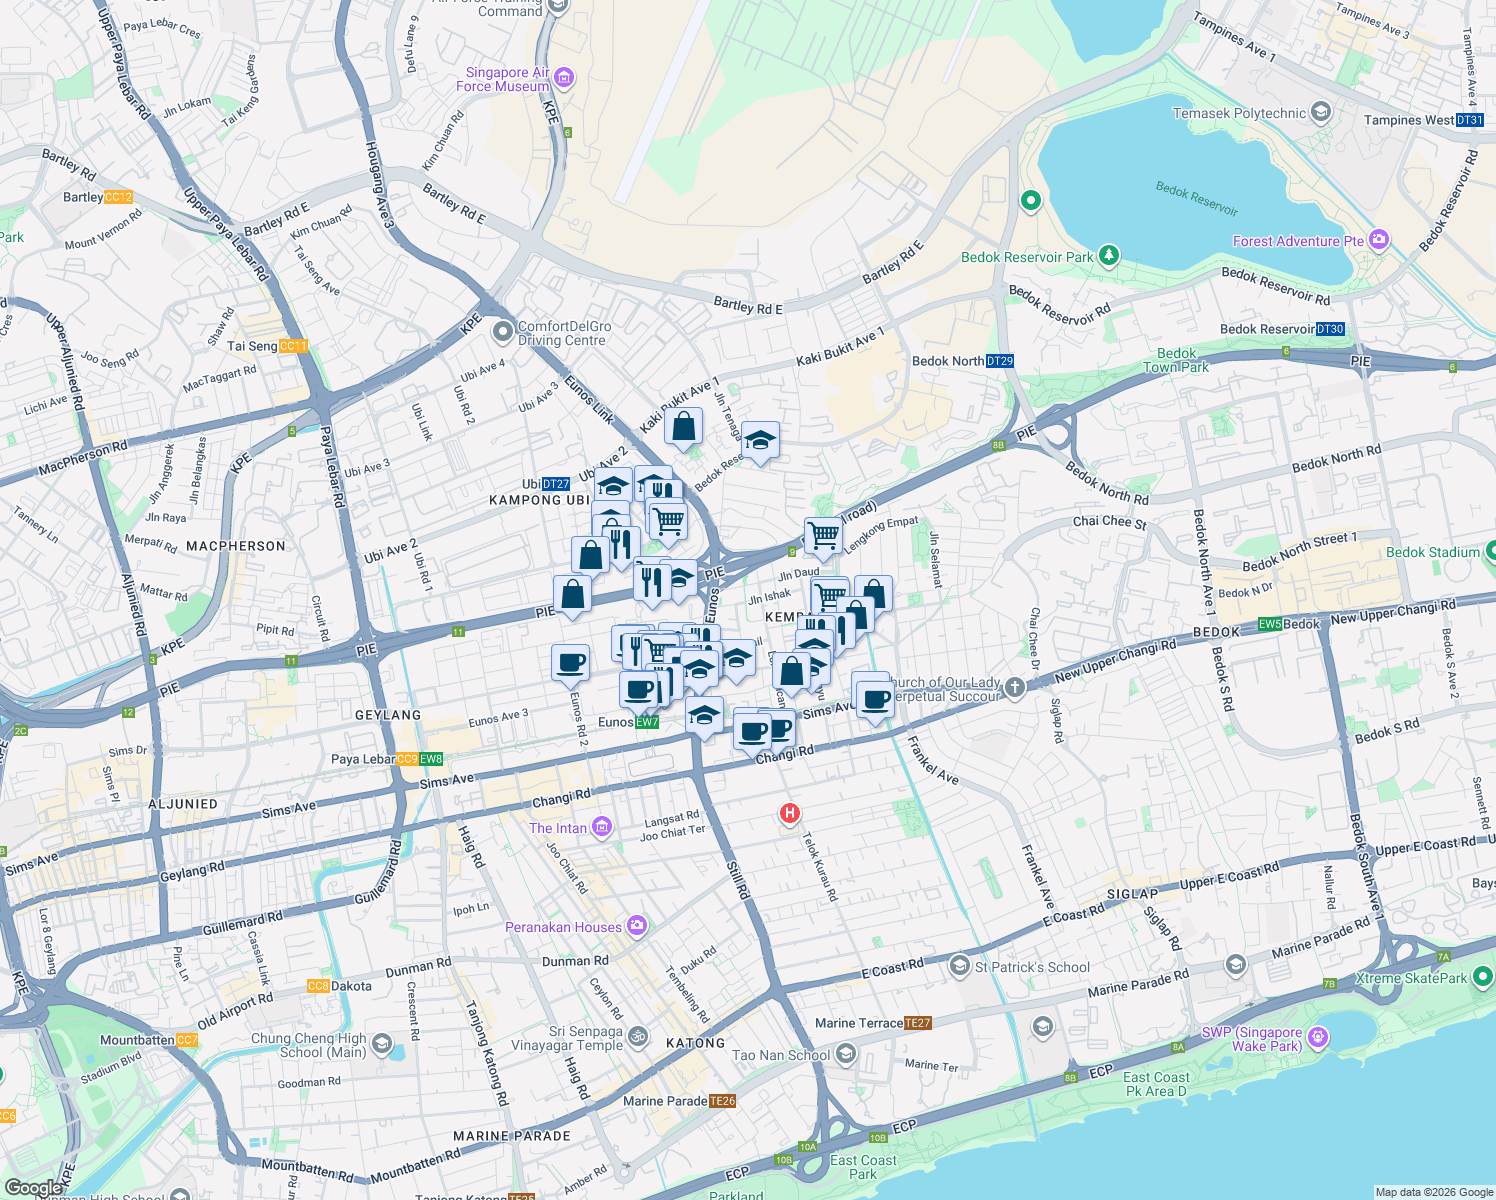
Task: Select the MACPHERSON district label
Action: coord(236,546)
